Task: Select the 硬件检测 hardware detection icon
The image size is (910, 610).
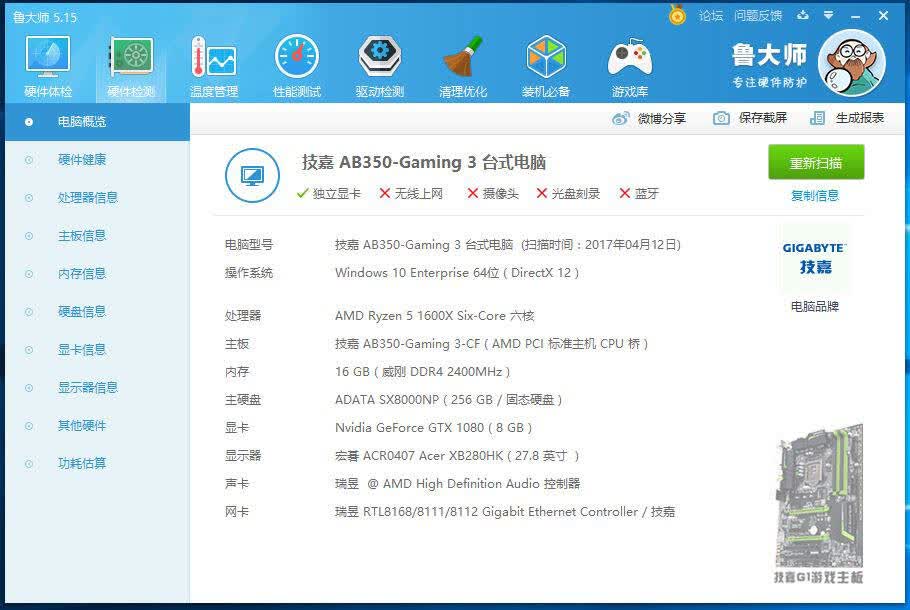Action: pos(131,66)
